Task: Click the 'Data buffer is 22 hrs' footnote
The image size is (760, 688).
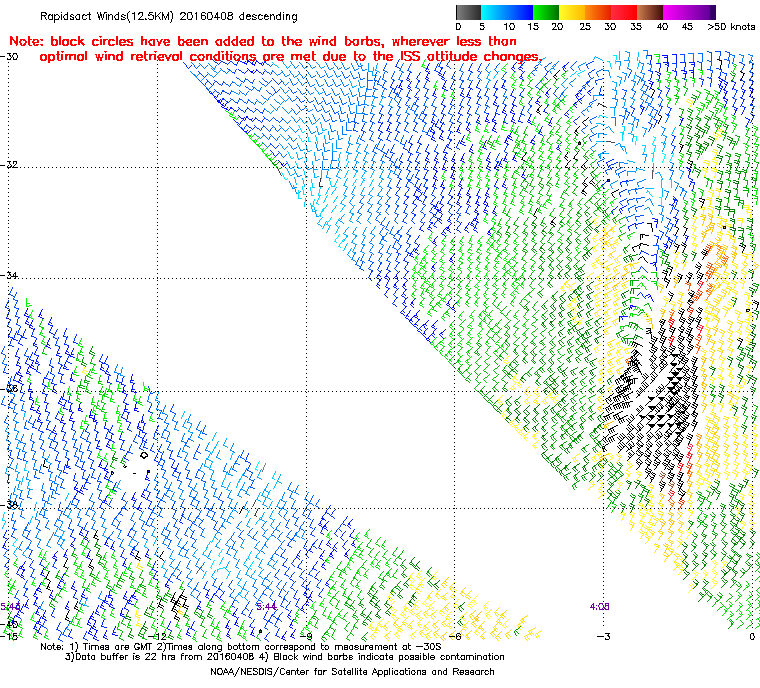Action: [285, 656]
